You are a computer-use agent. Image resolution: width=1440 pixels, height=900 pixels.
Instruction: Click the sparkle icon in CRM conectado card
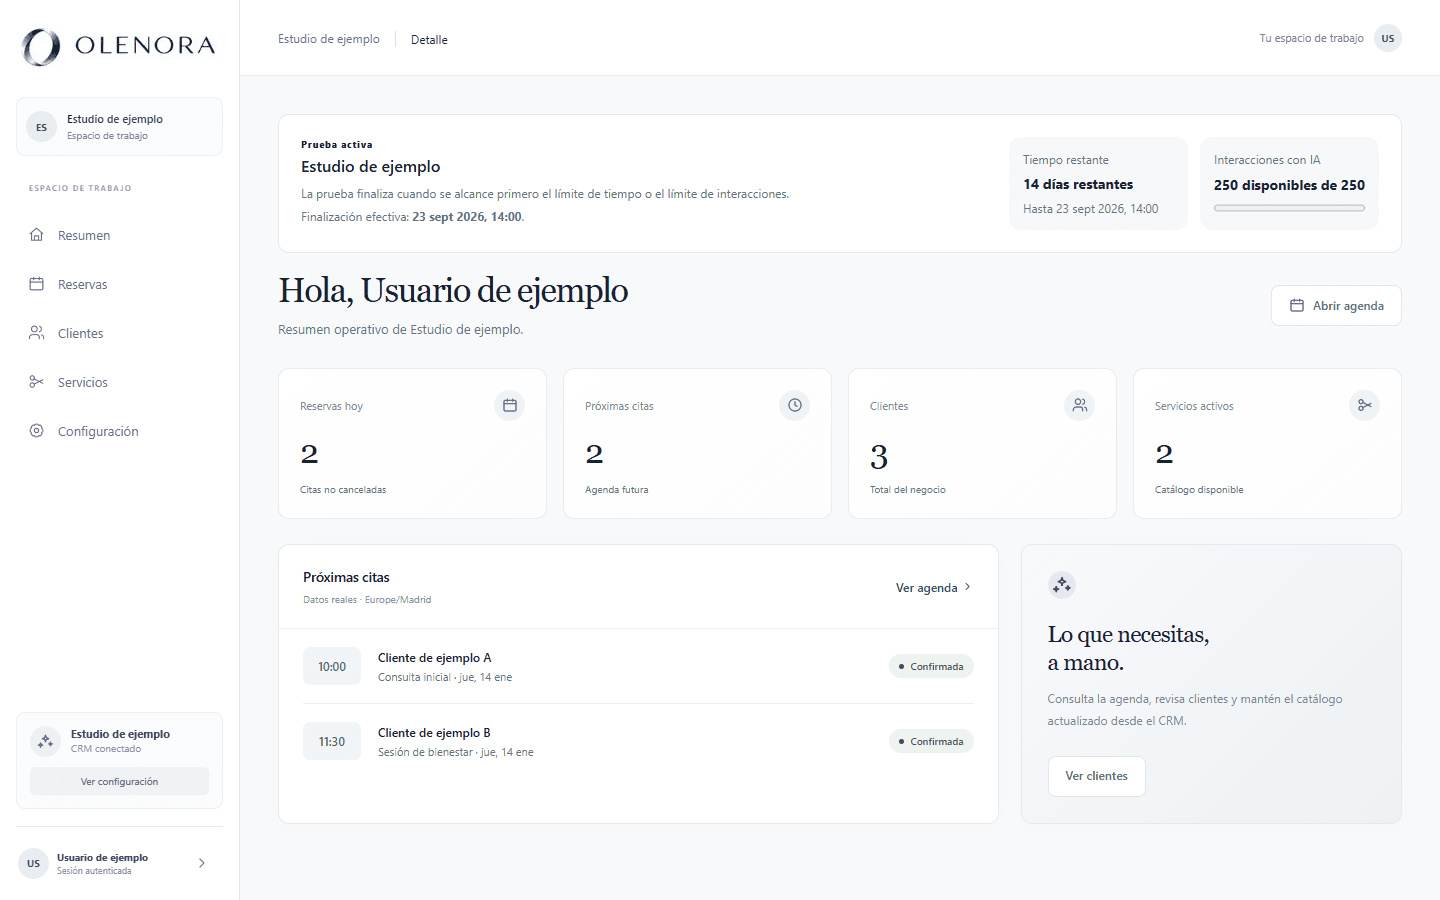[45, 741]
